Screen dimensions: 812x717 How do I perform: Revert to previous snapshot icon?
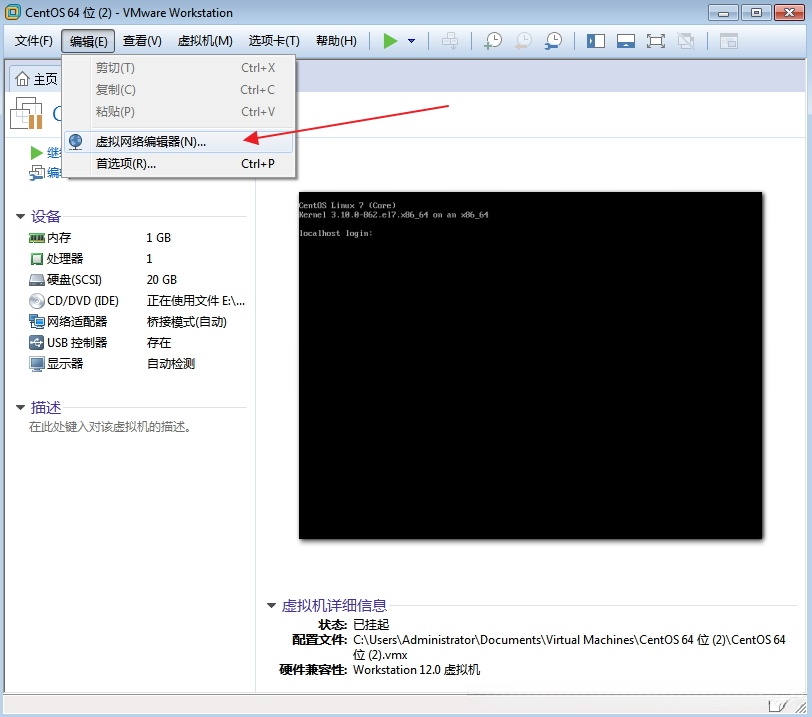(523, 41)
